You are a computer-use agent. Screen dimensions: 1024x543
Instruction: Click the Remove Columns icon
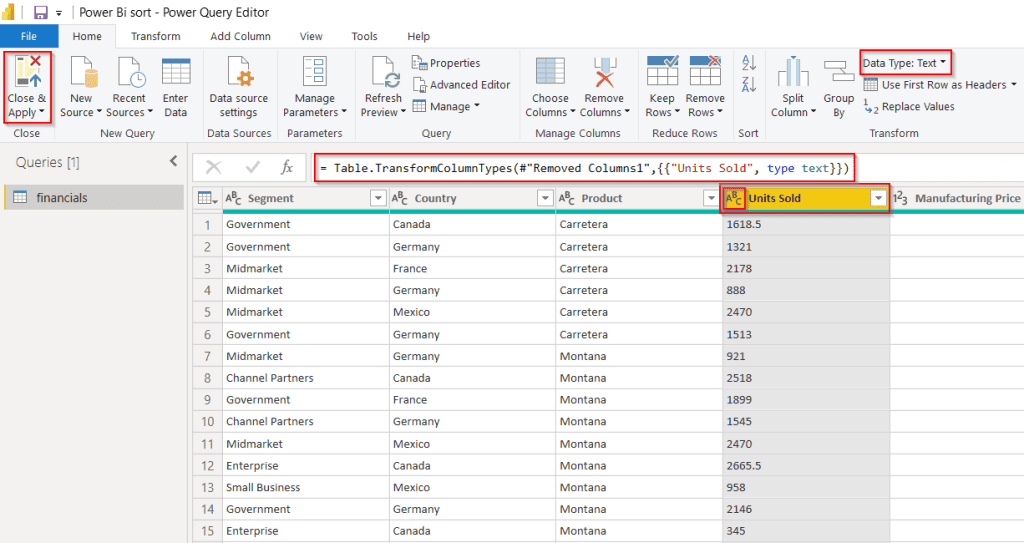click(x=605, y=71)
